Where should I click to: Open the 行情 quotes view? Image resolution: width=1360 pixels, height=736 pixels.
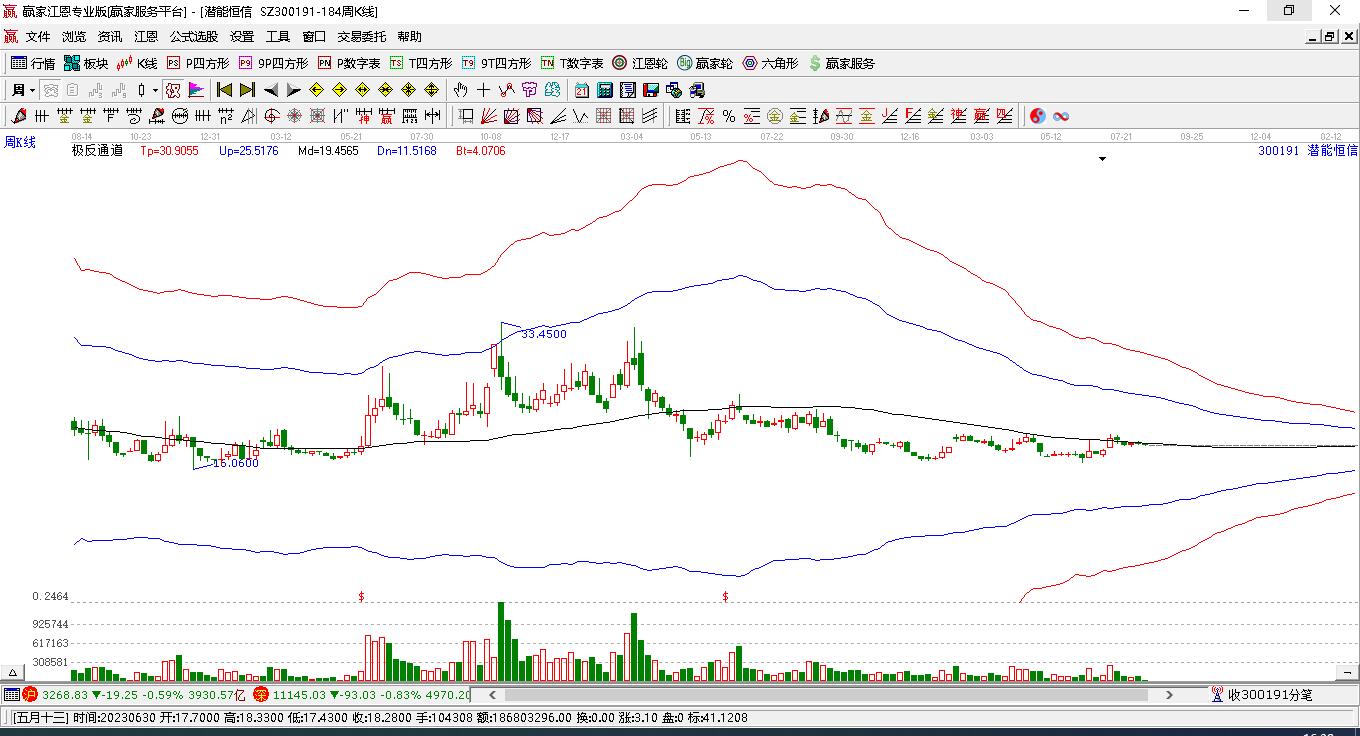point(33,63)
